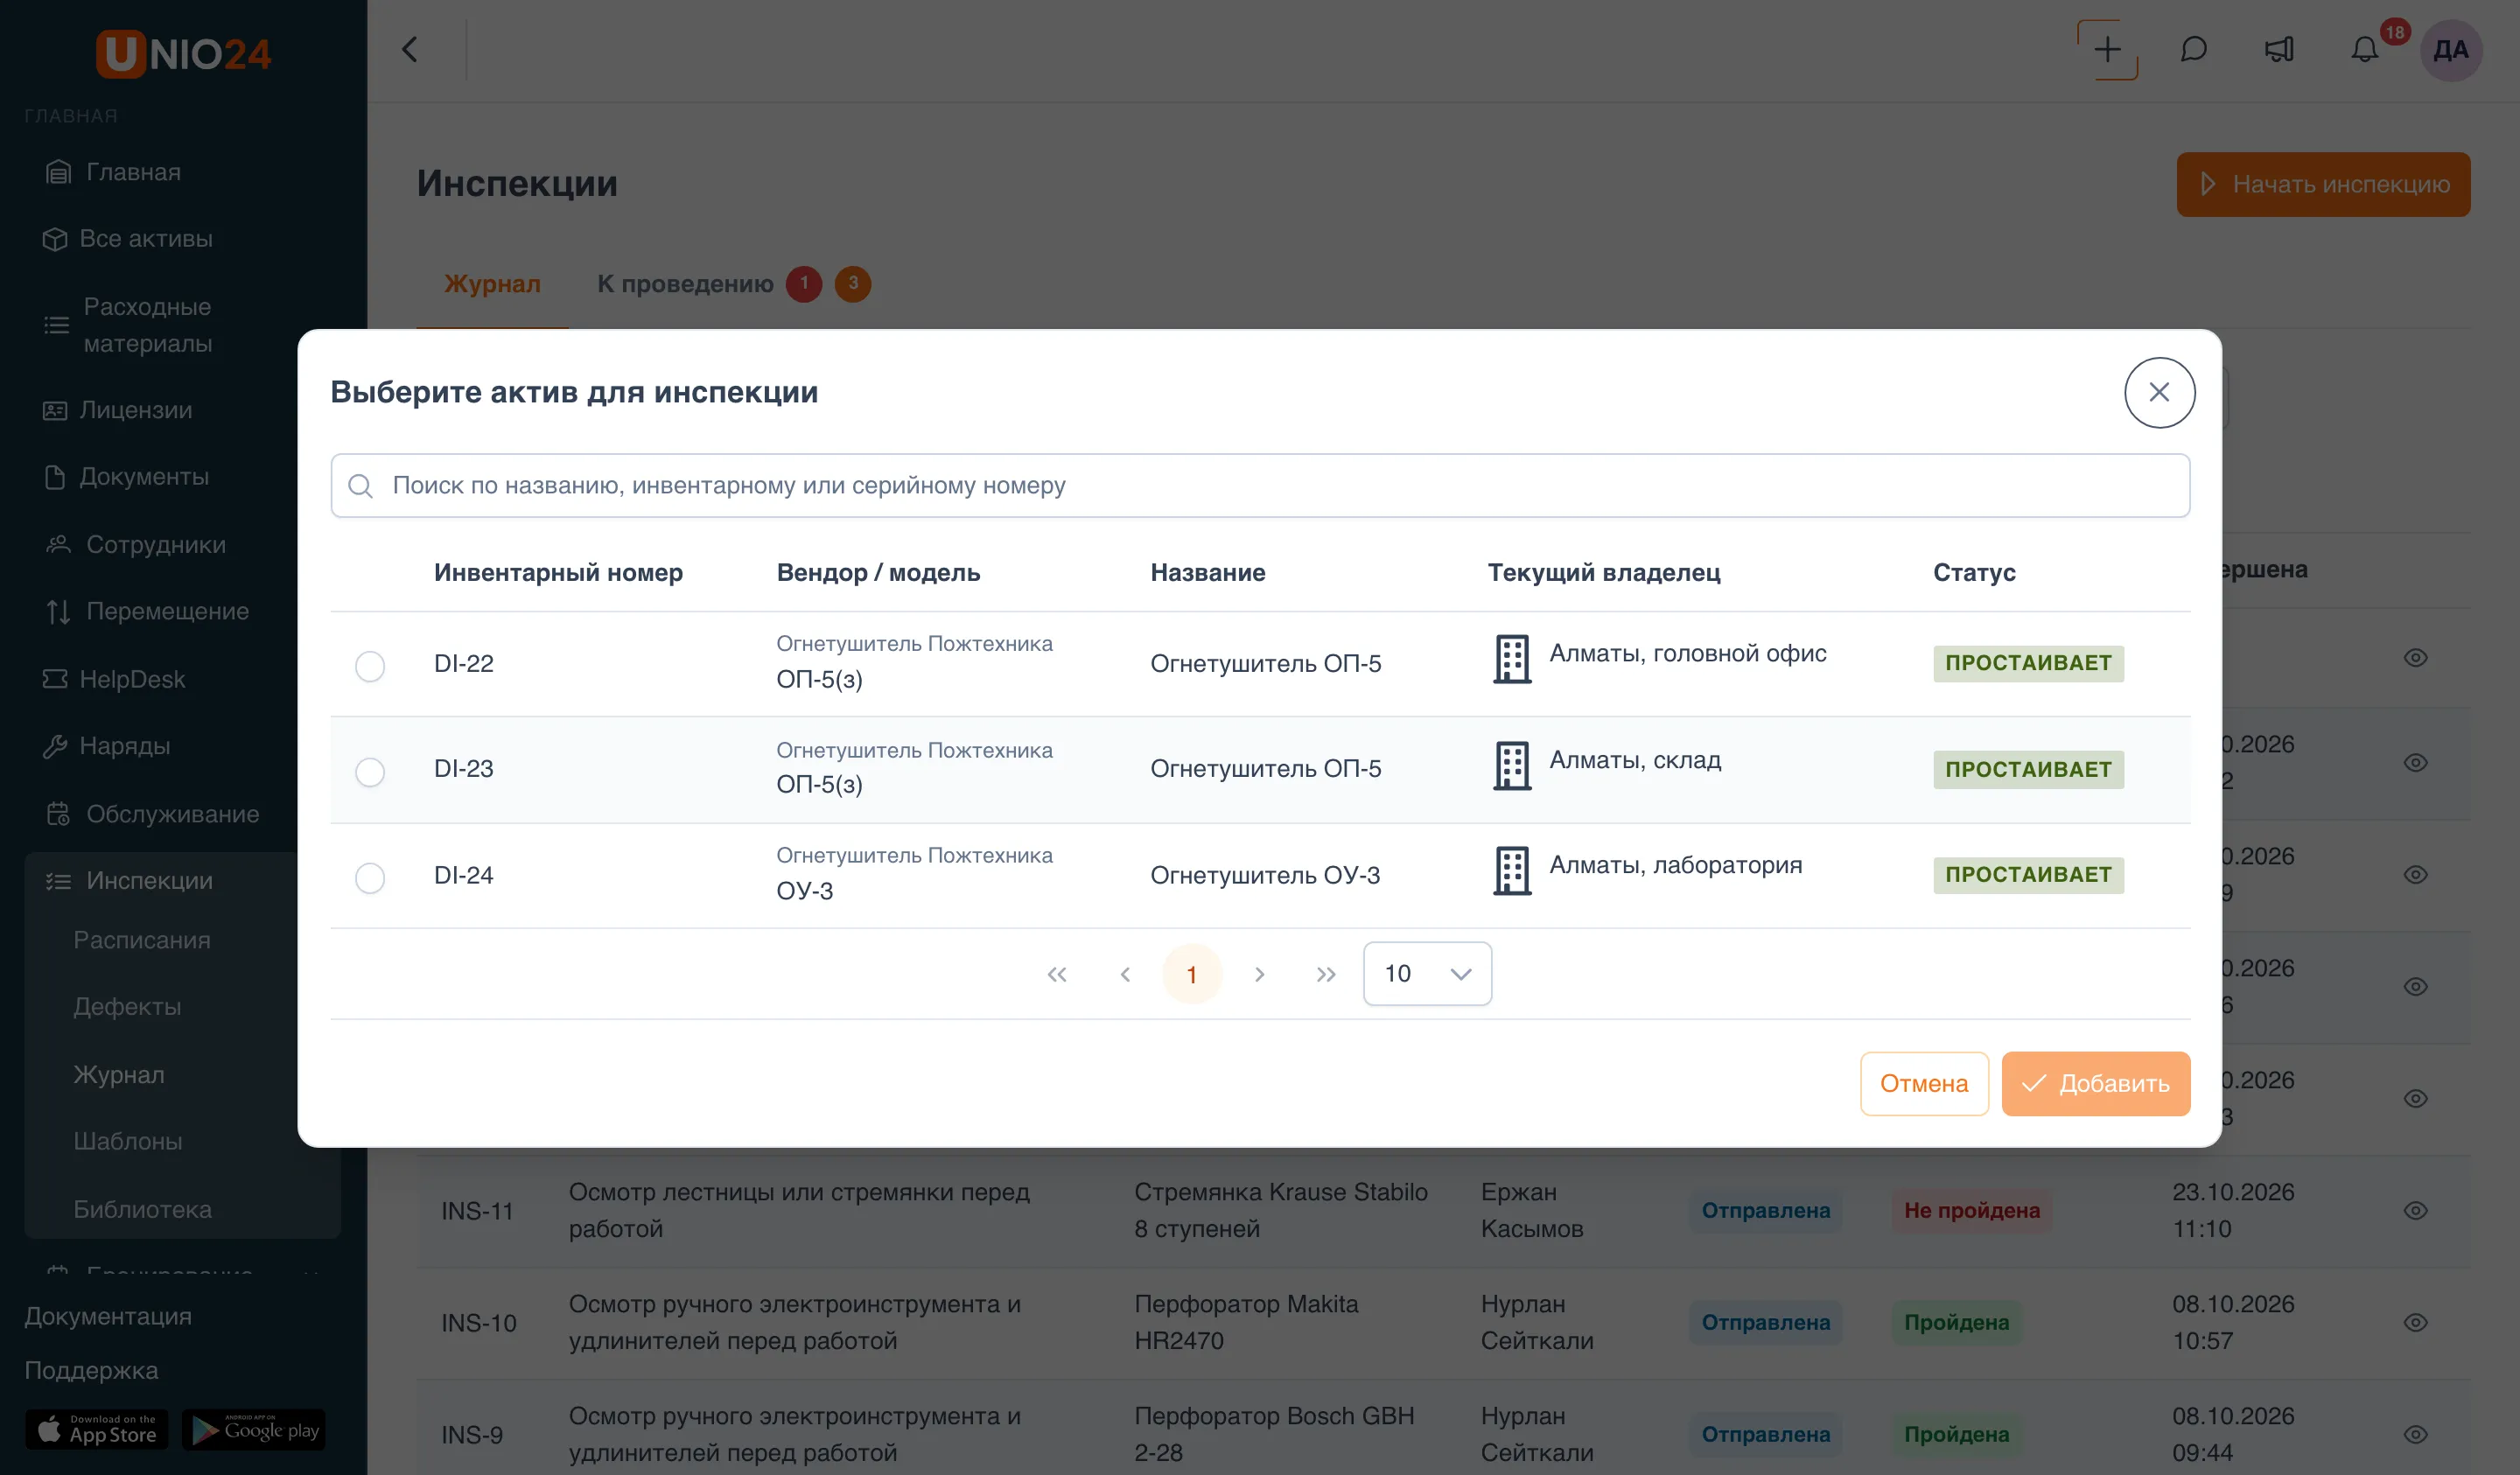Viewport: 2520px width, 1475px height.
Task: Click the App Store download badge
Action: [97, 1430]
